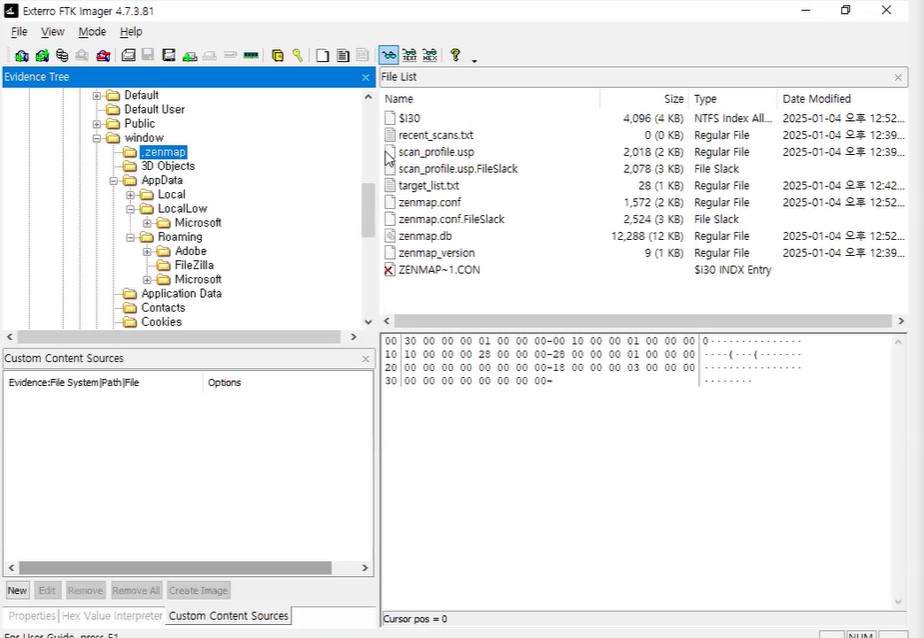Click the Export Disk Image floppy icon
This screenshot has width=924, height=638.
tap(148, 55)
